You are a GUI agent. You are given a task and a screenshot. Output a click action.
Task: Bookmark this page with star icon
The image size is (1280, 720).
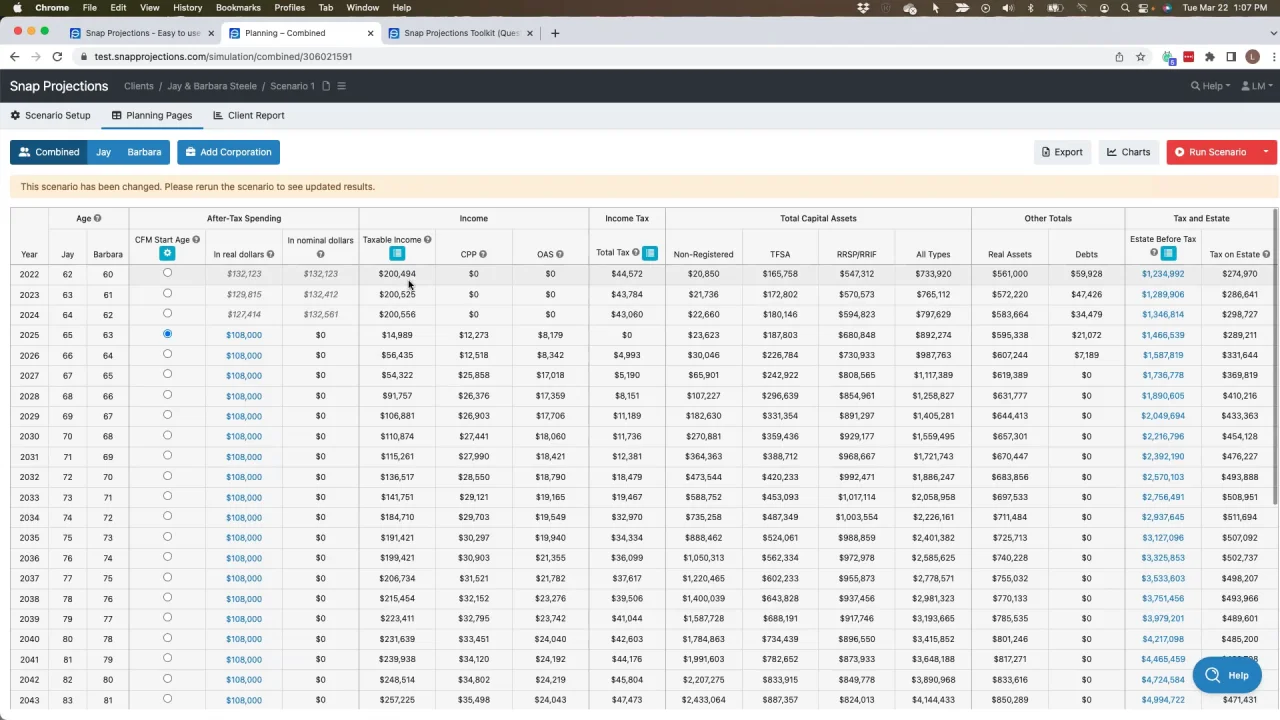(x=1140, y=57)
